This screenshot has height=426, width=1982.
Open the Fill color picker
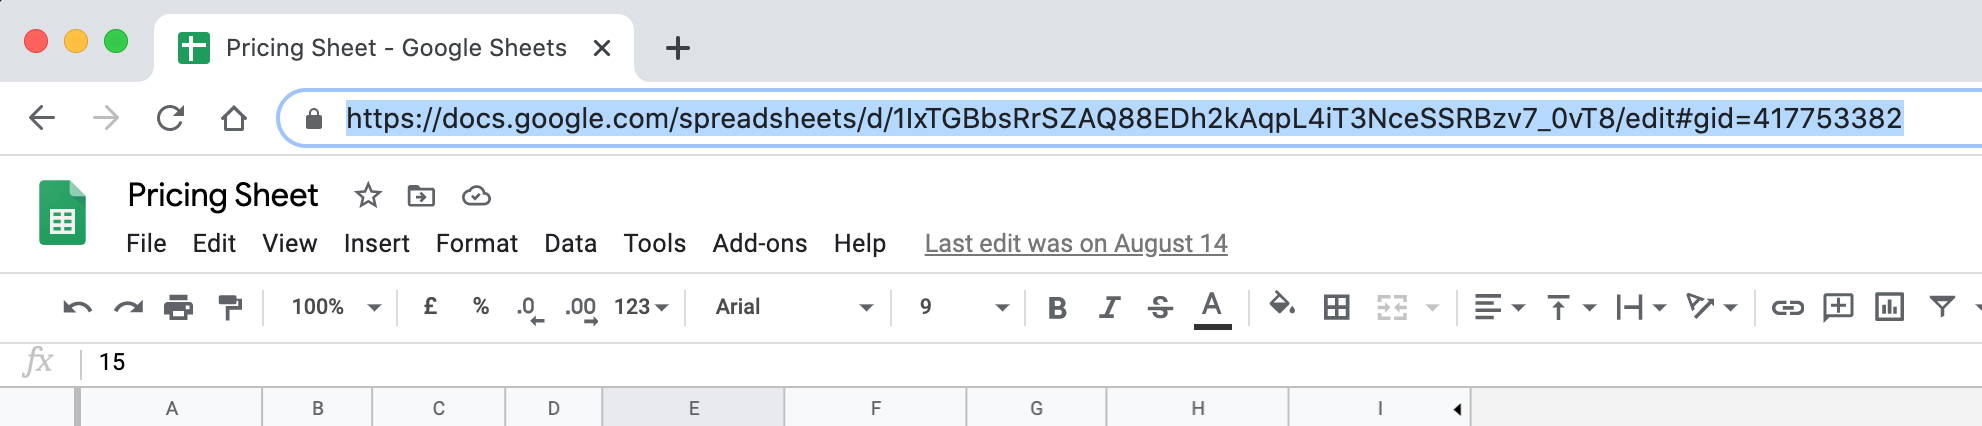coord(1281,305)
